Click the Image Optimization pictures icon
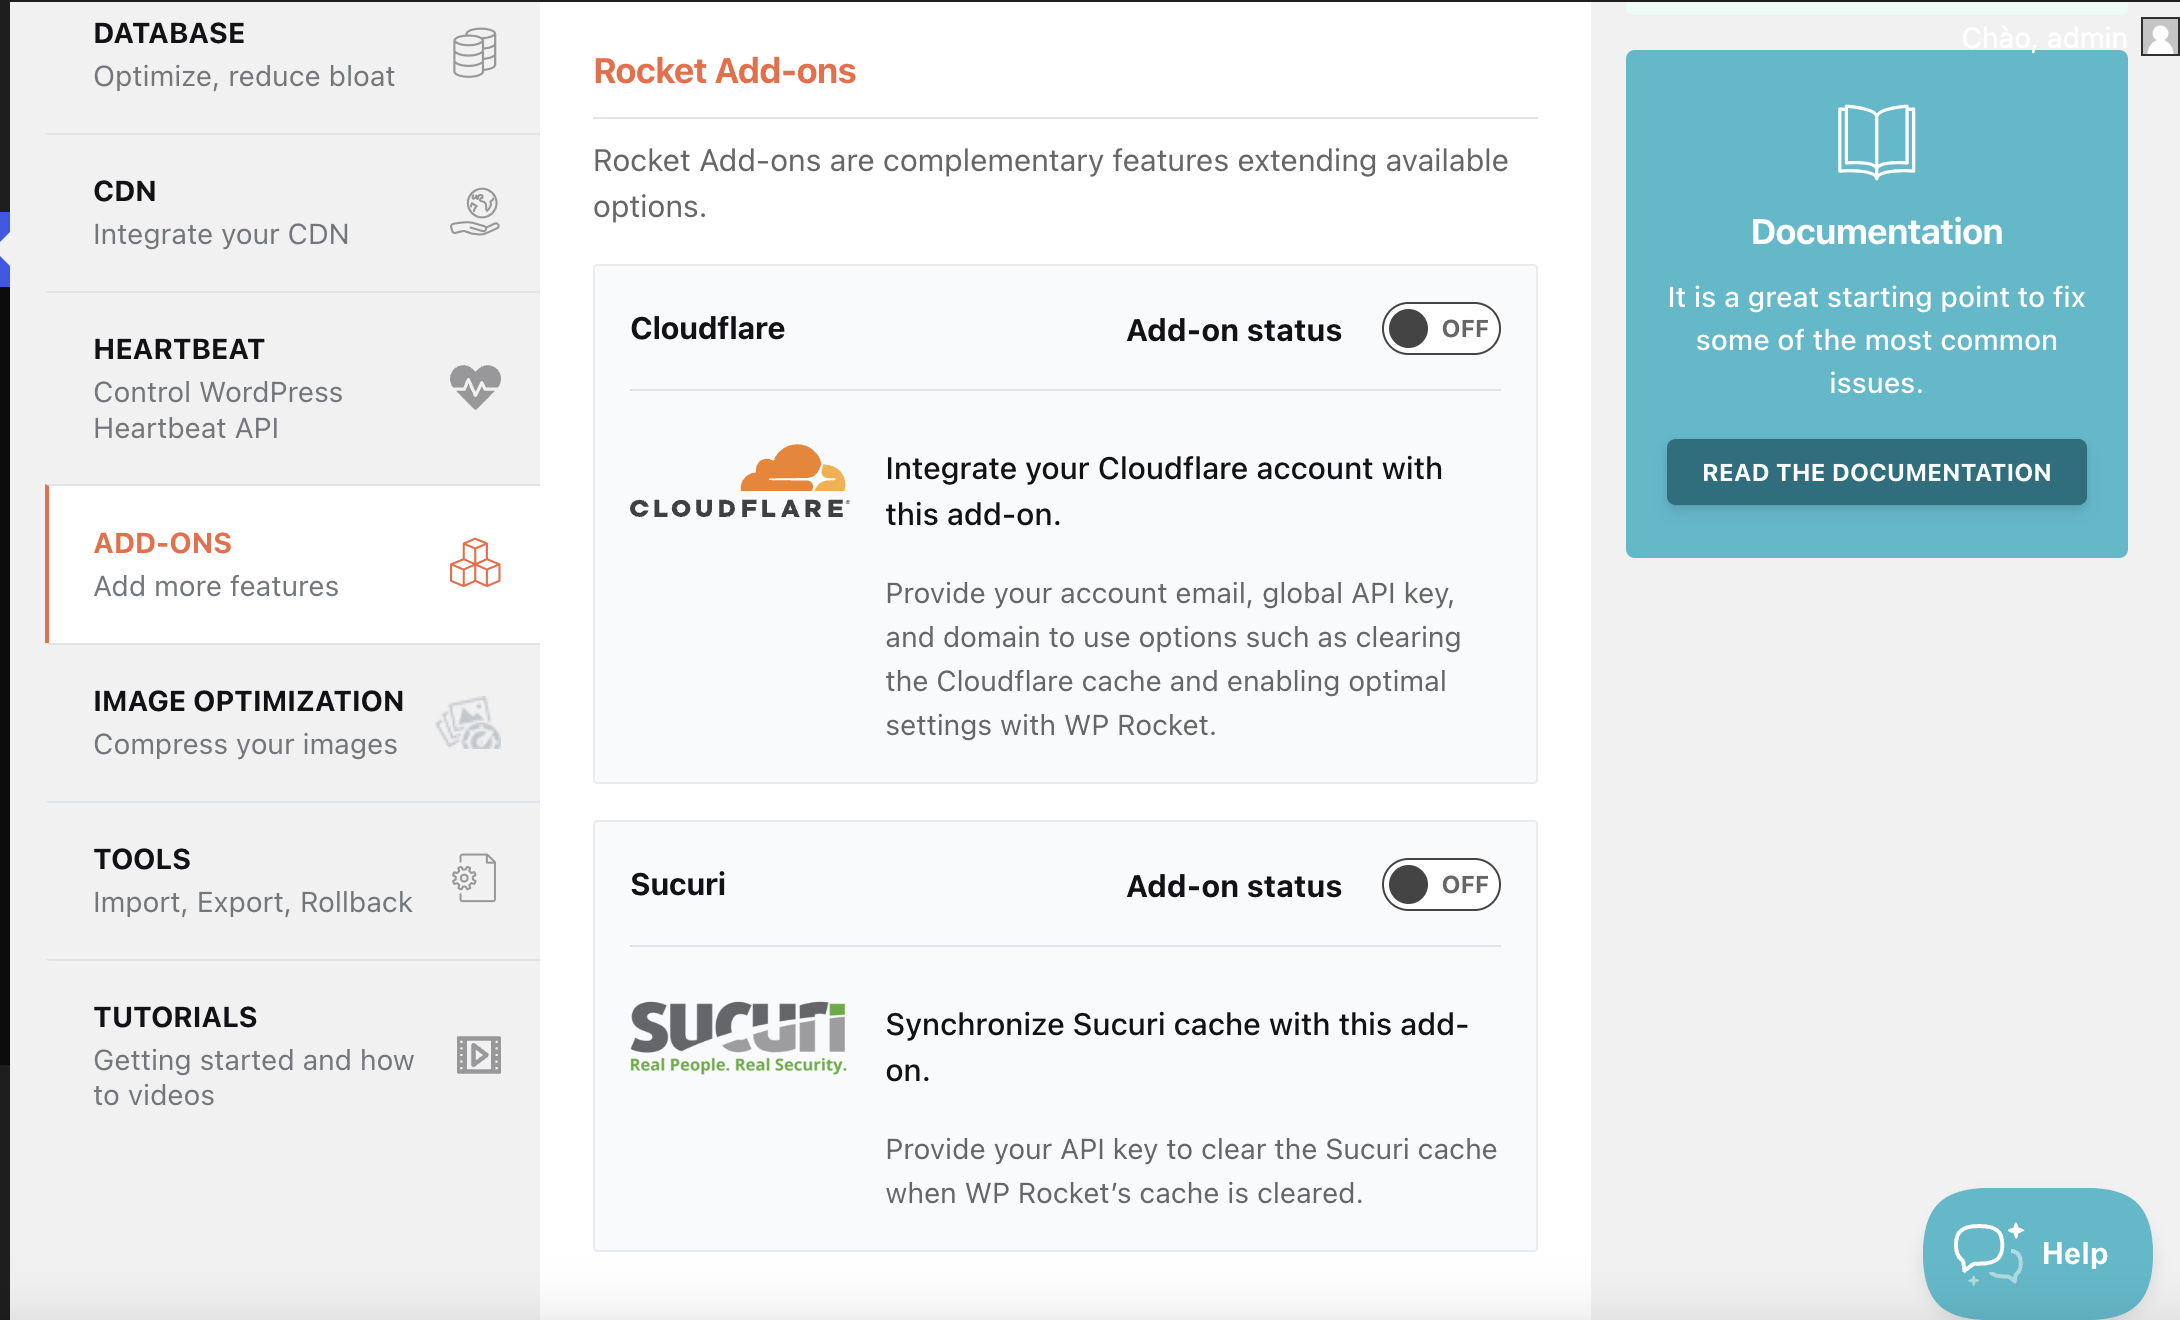The image size is (2180, 1320). (x=468, y=722)
